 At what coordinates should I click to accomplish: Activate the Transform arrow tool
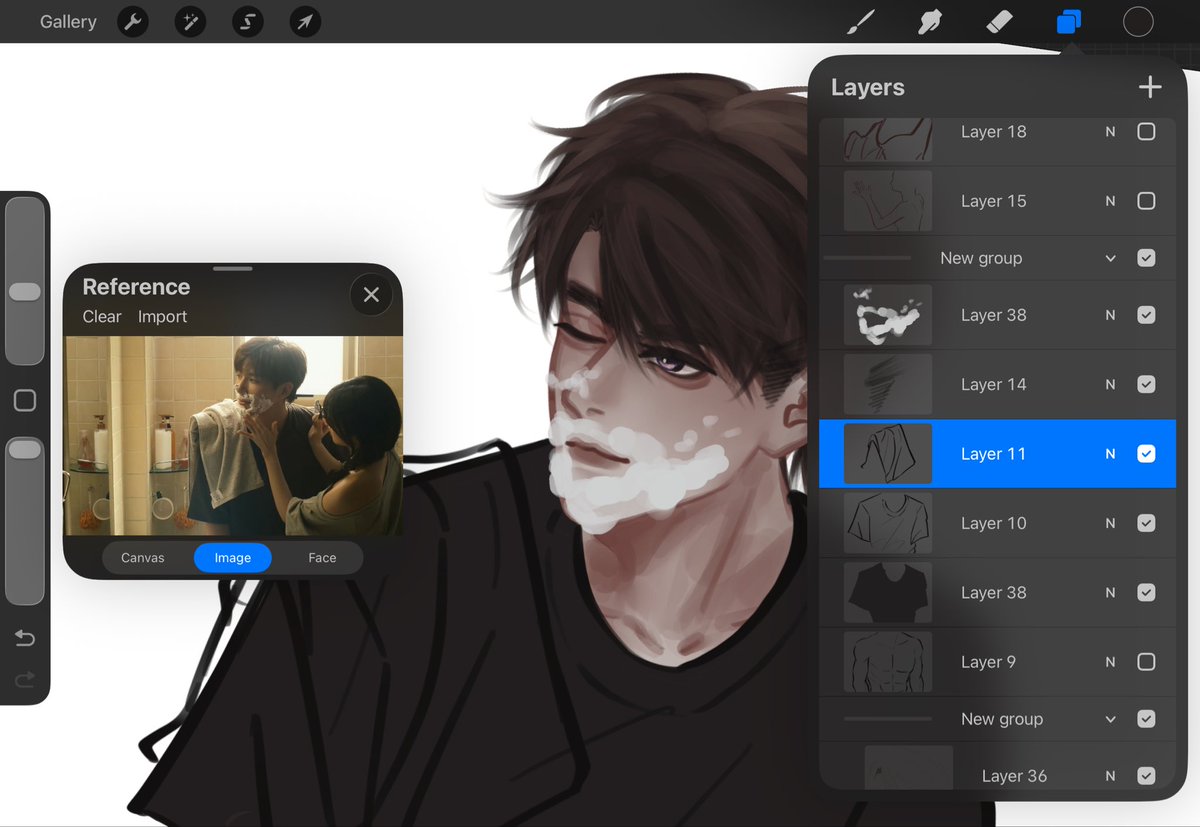click(305, 21)
